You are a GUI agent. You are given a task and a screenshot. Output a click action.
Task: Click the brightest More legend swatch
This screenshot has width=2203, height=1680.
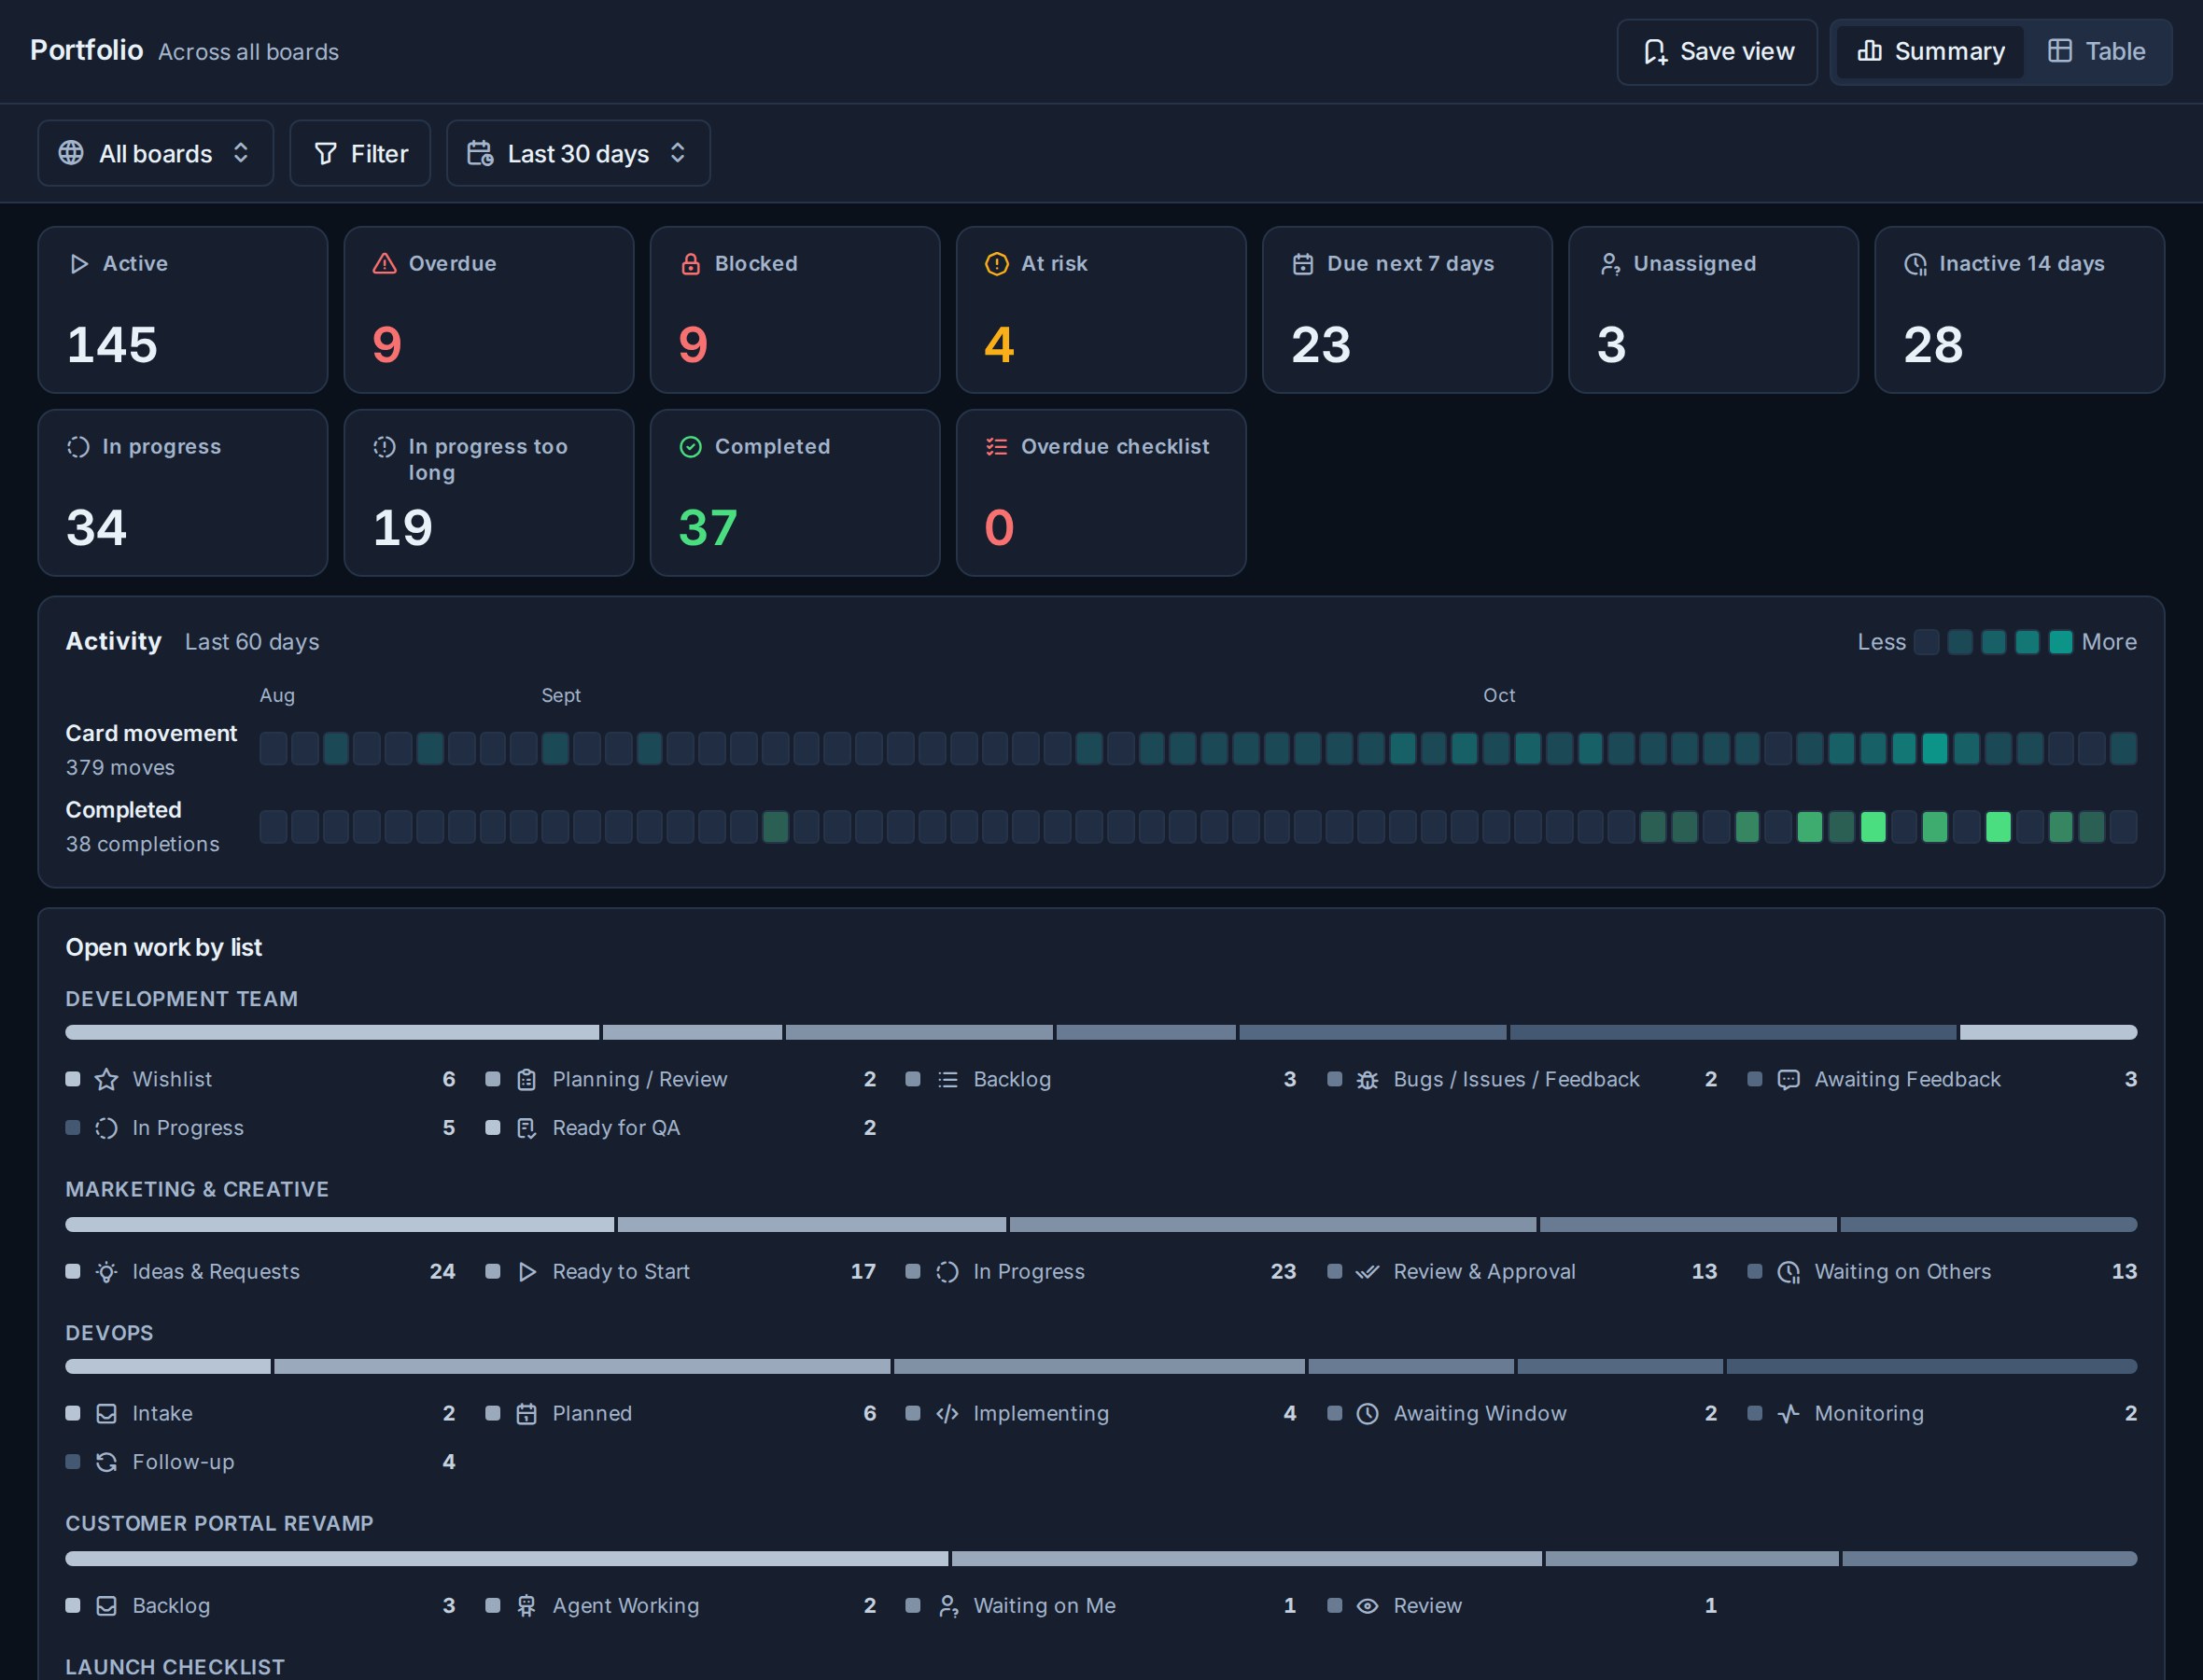click(2060, 642)
